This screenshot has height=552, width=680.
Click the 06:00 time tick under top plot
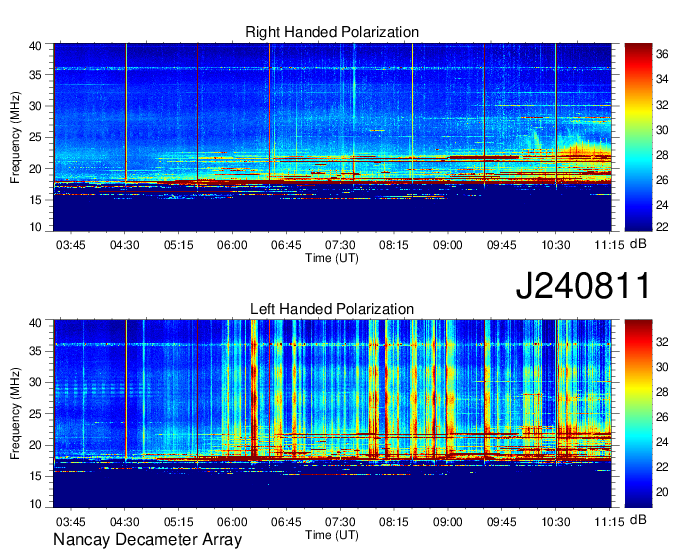coord(232,245)
